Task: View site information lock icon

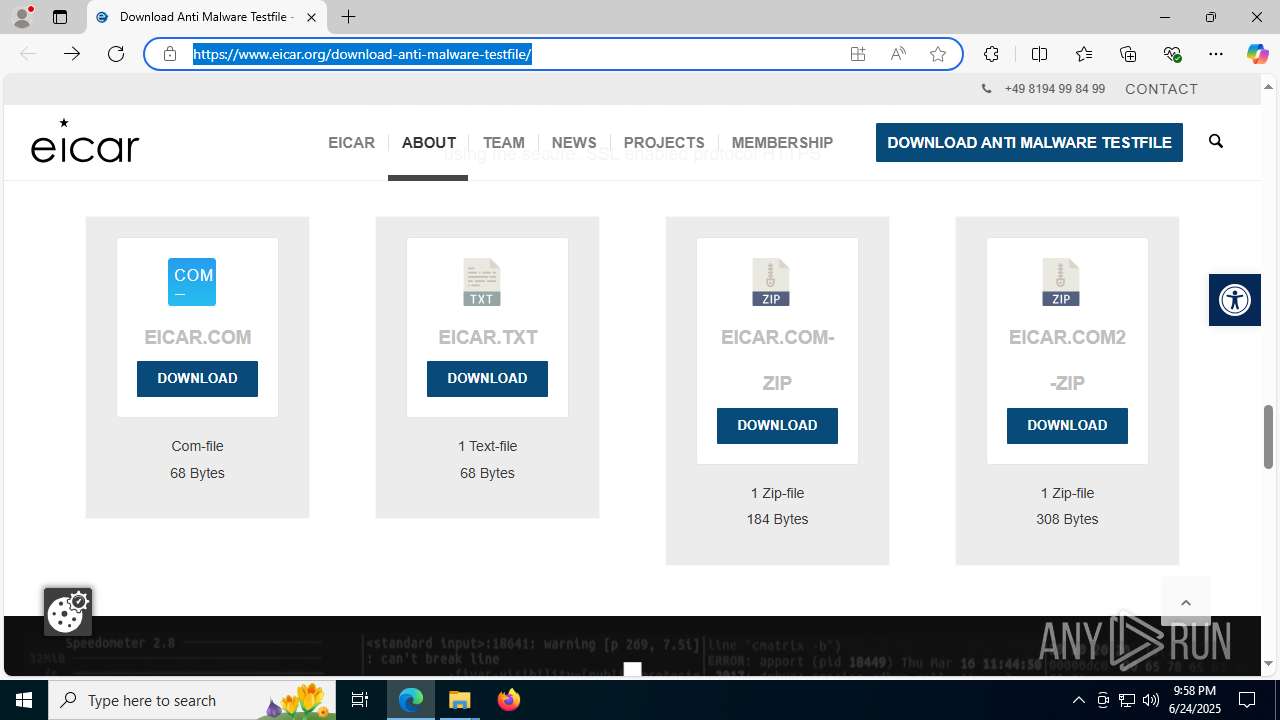Action: pyautogui.click(x=170, y=54)
